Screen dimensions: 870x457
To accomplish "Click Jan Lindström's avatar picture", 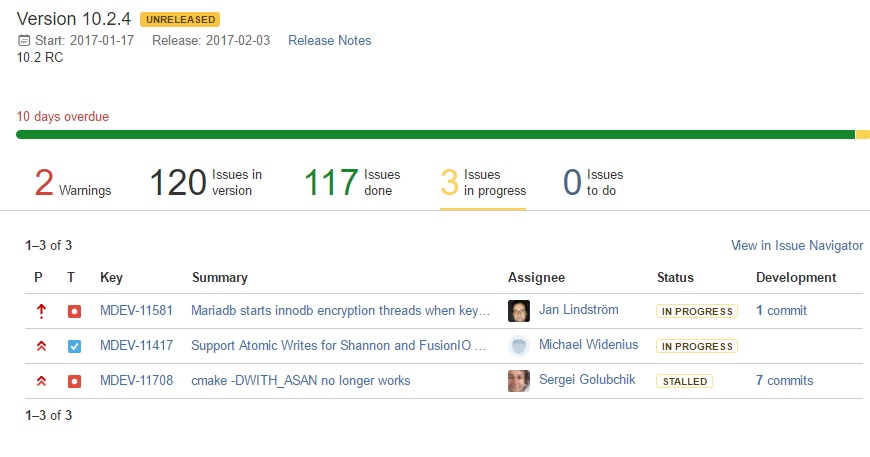I will point(519,311).
